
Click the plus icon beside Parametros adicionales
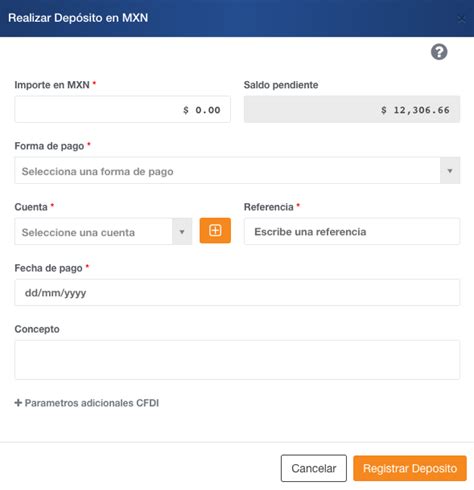[x=18, y=403]
